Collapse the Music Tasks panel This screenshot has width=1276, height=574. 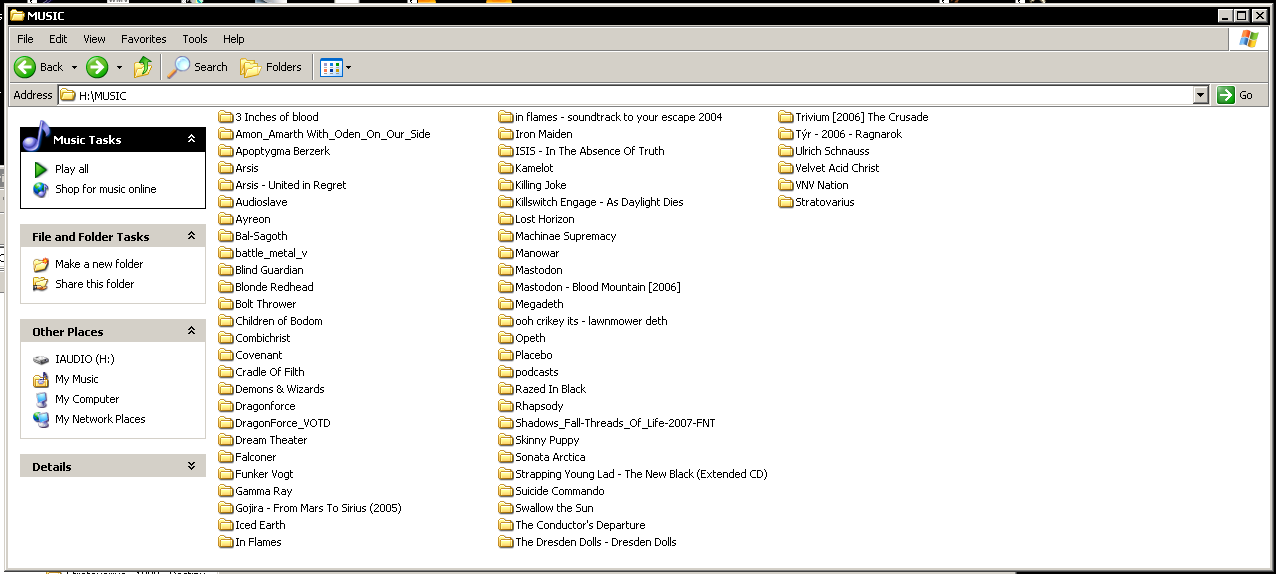pyautogui.click(x=191, y=139)
